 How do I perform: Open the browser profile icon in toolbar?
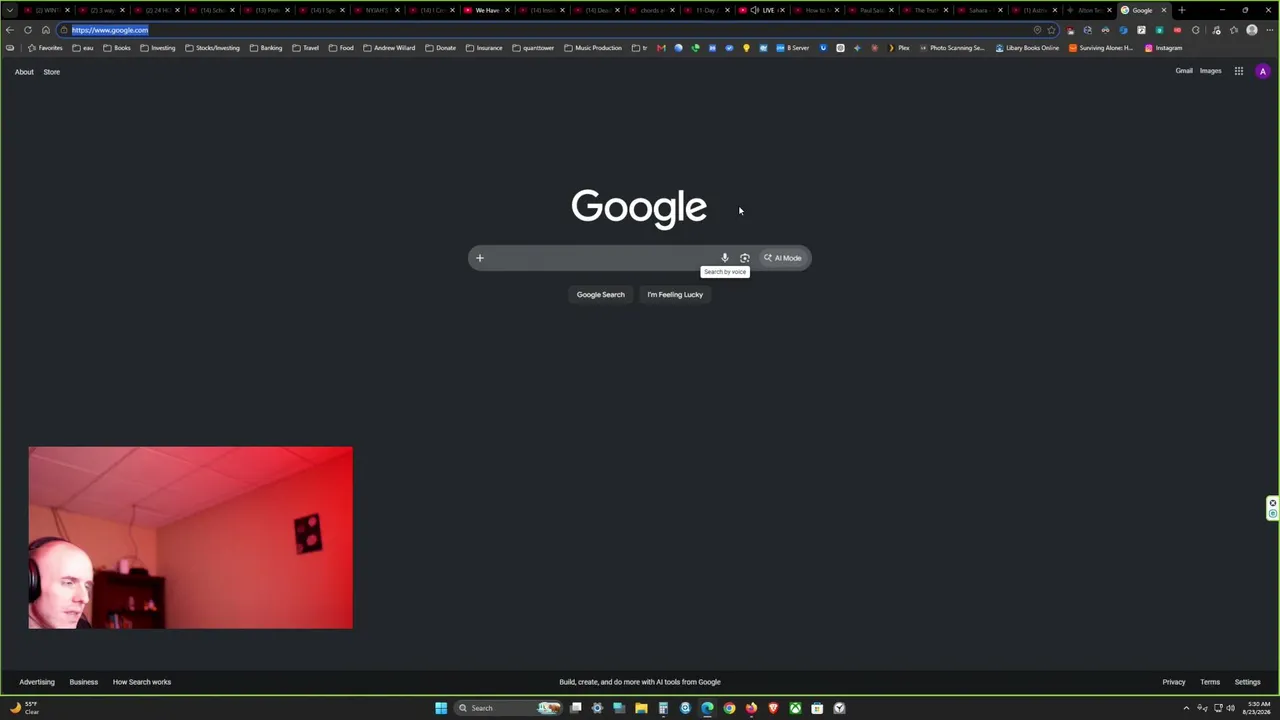coord(1251,30)
